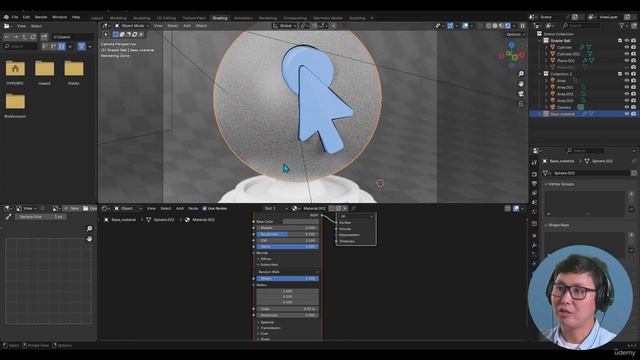This screenshot has width=640, height=360.
Task: Open the Window menu
Action: [60, 17]
